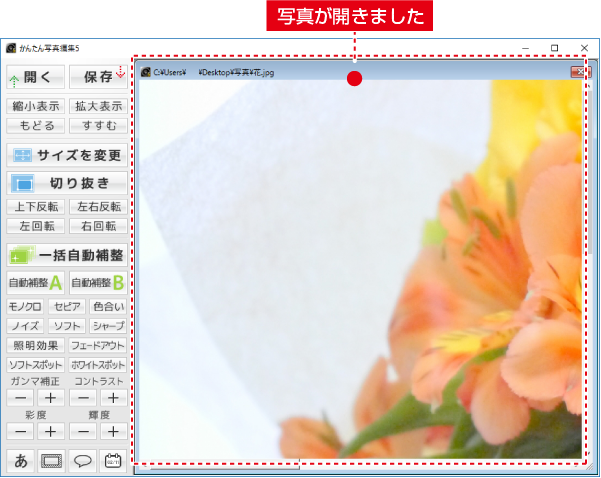Apply the セピア sepia filter
Viewport: 601px width, 478px height.
coord(67,306)
